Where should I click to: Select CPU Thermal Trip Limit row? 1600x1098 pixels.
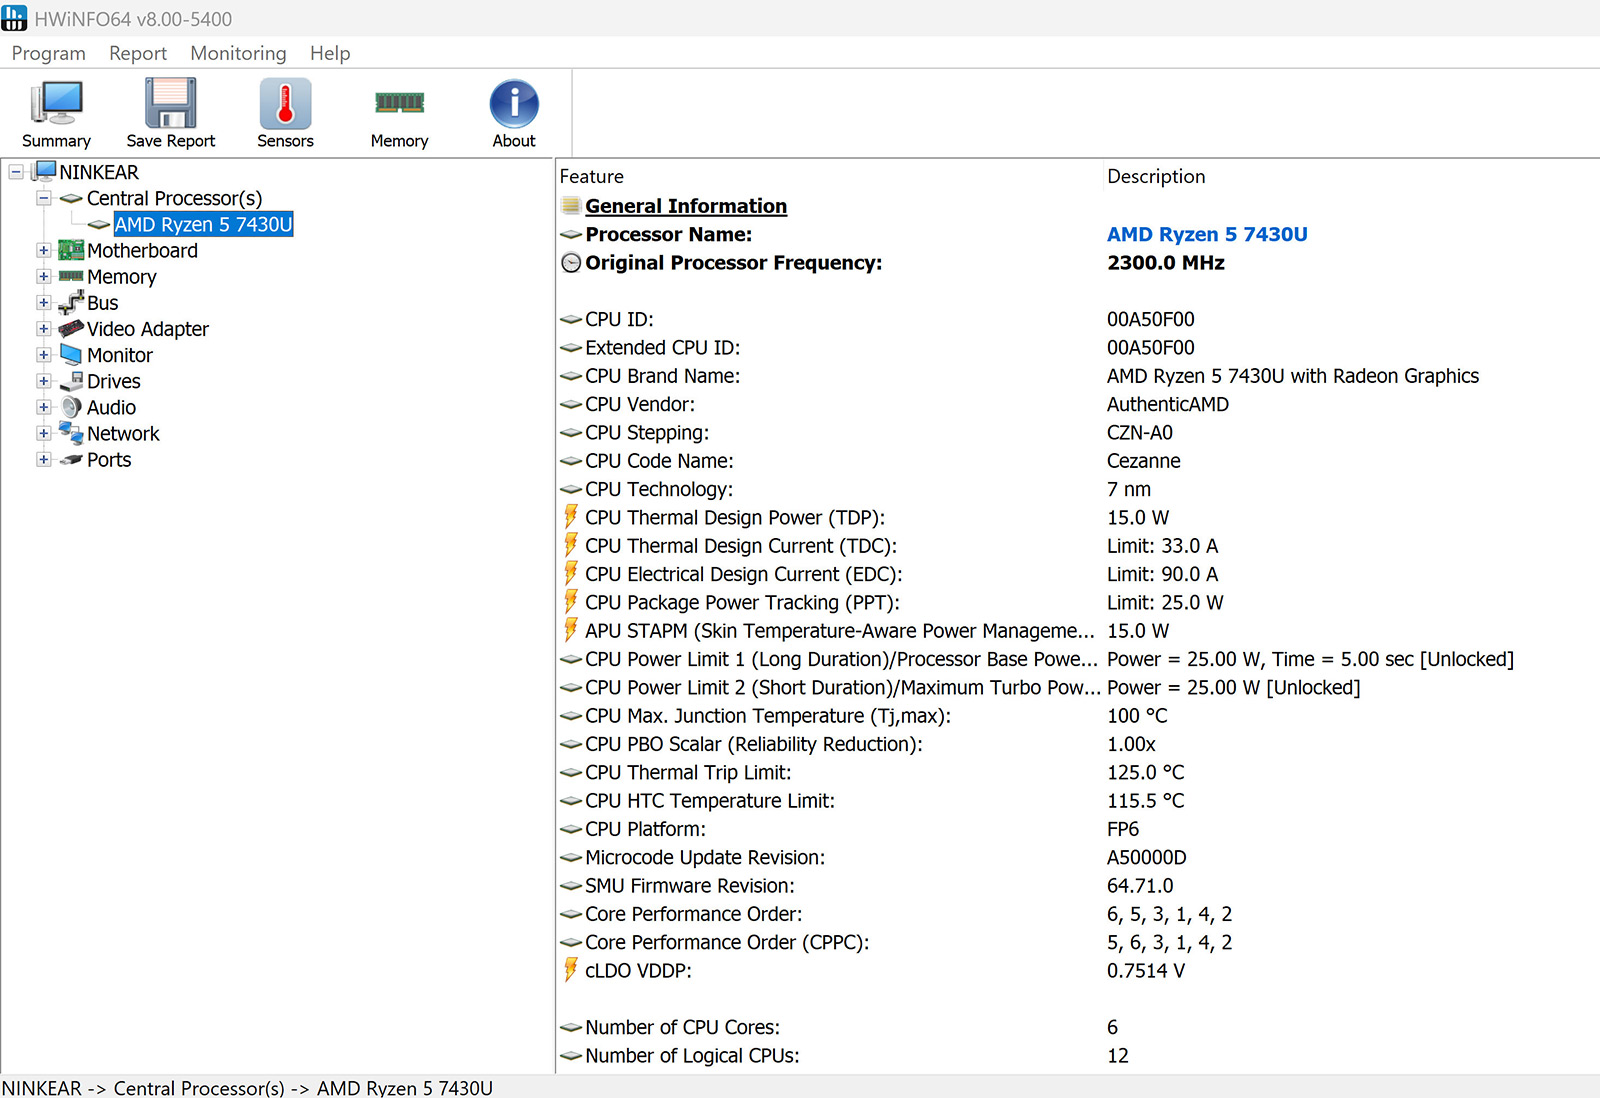point(1077,772)
